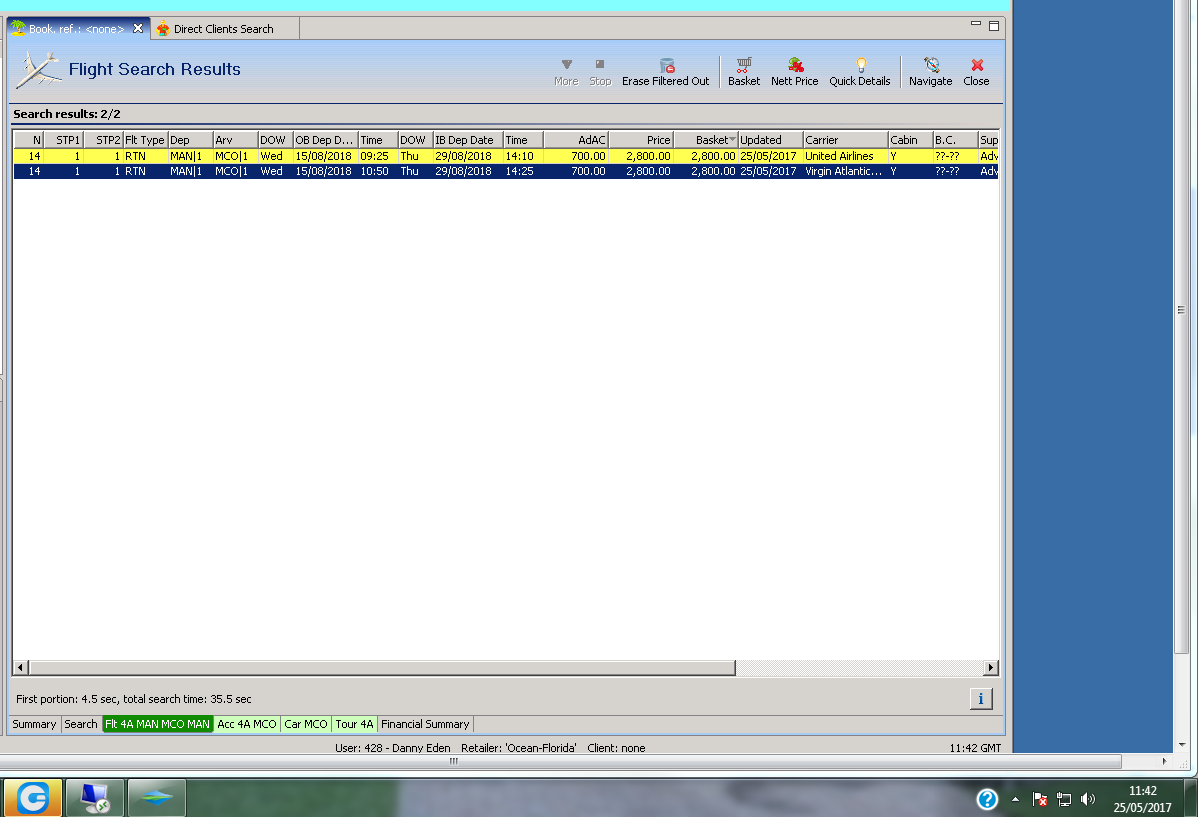Open the Search bottom tab
This screenshot has height=817, width=1198.
pos(81,724)
